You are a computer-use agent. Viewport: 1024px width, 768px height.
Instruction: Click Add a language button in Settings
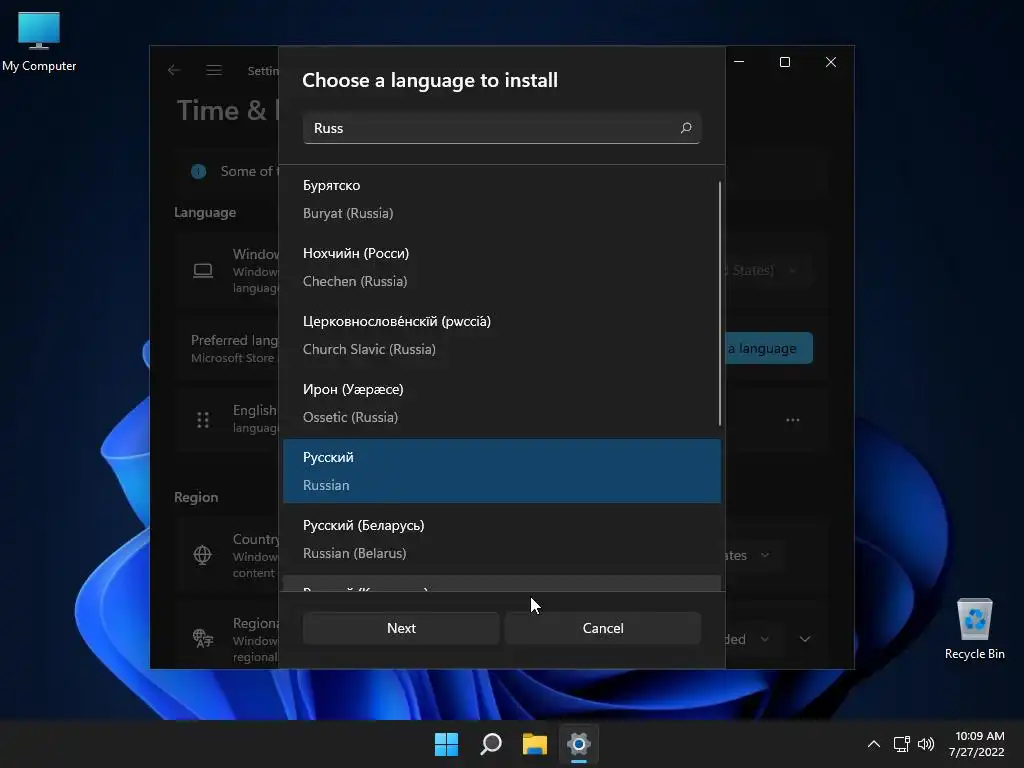pyautogui.click(x=769, y=348)
